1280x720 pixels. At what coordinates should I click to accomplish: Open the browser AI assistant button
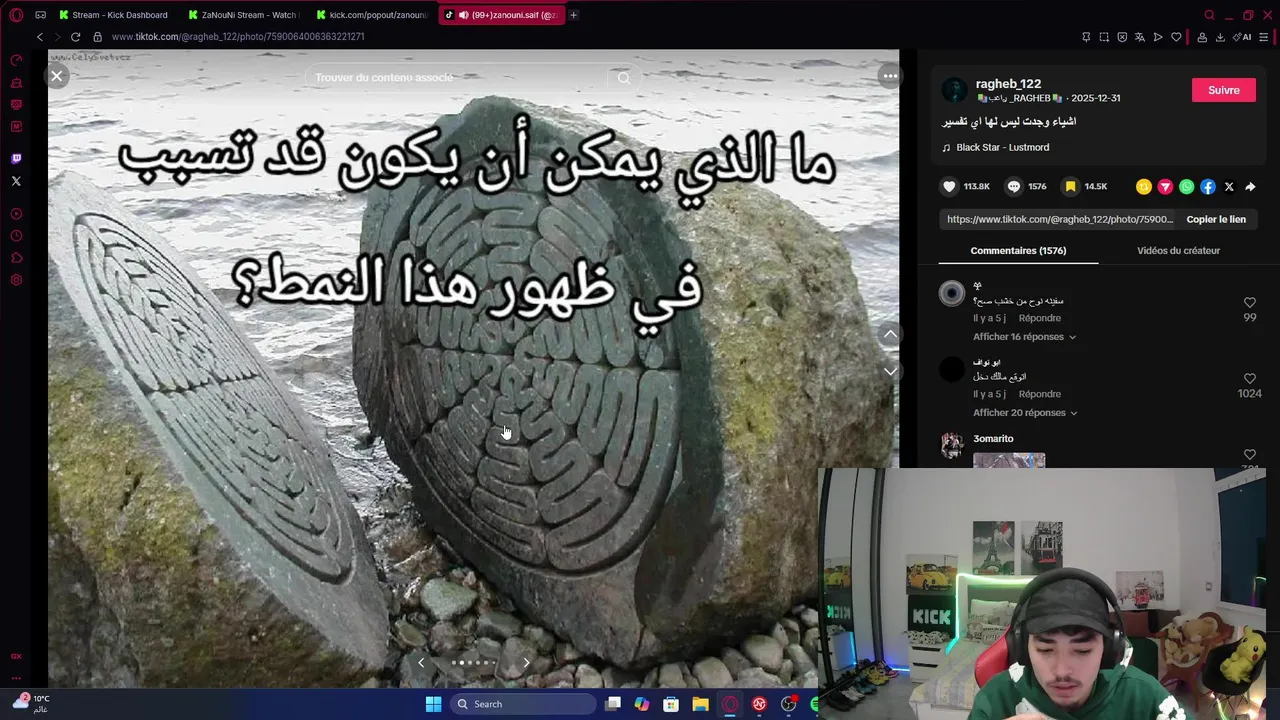click(1244, 37)
